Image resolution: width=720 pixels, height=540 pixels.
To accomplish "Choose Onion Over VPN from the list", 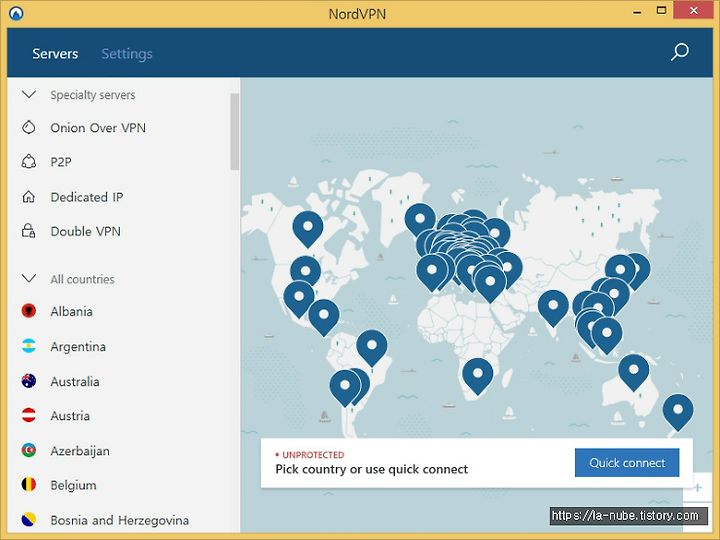I will coord(98,128).
